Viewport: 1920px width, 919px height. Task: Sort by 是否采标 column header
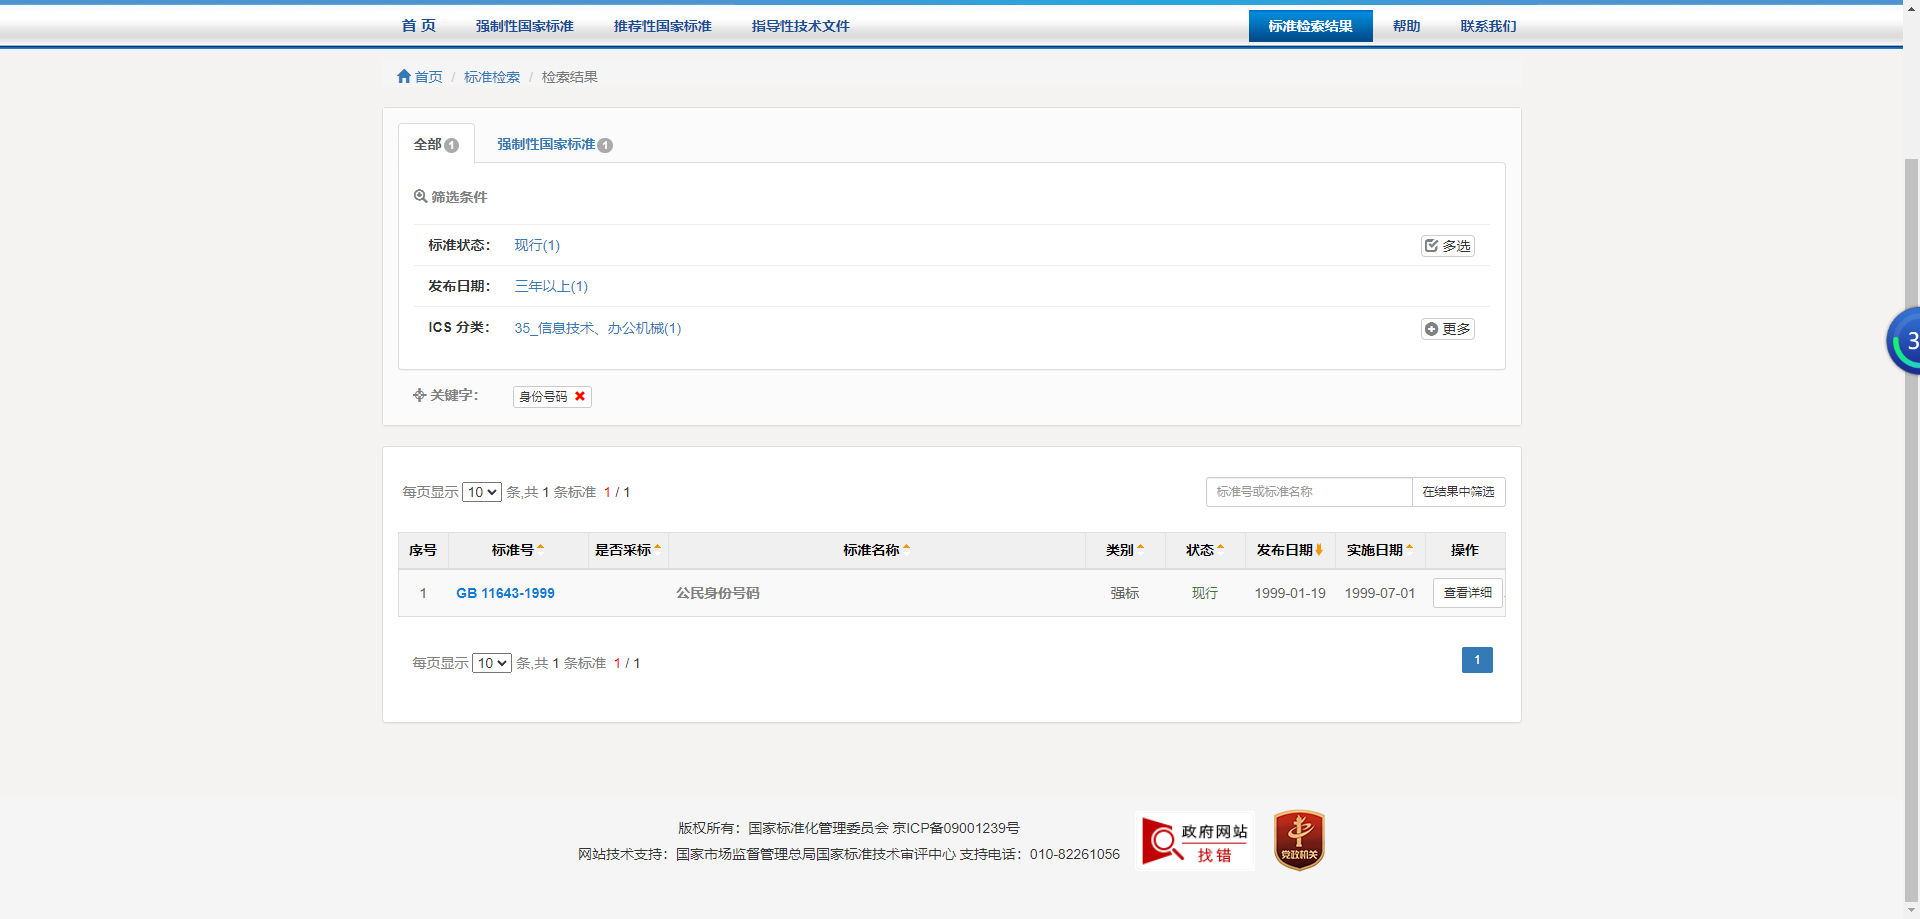click(x=628, y=550)
